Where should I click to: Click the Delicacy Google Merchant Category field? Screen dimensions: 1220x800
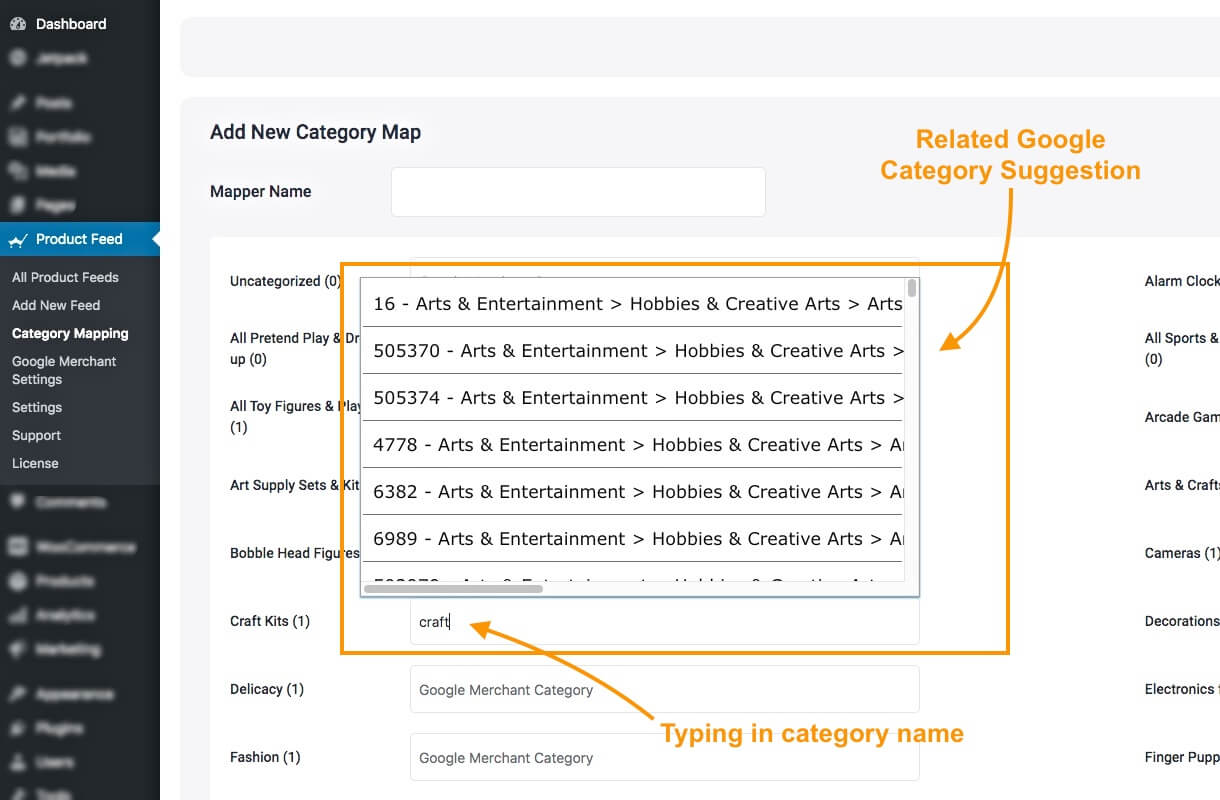click(664, 689)
